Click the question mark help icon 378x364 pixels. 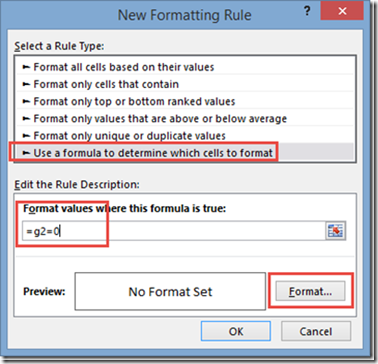coord(306,12)
